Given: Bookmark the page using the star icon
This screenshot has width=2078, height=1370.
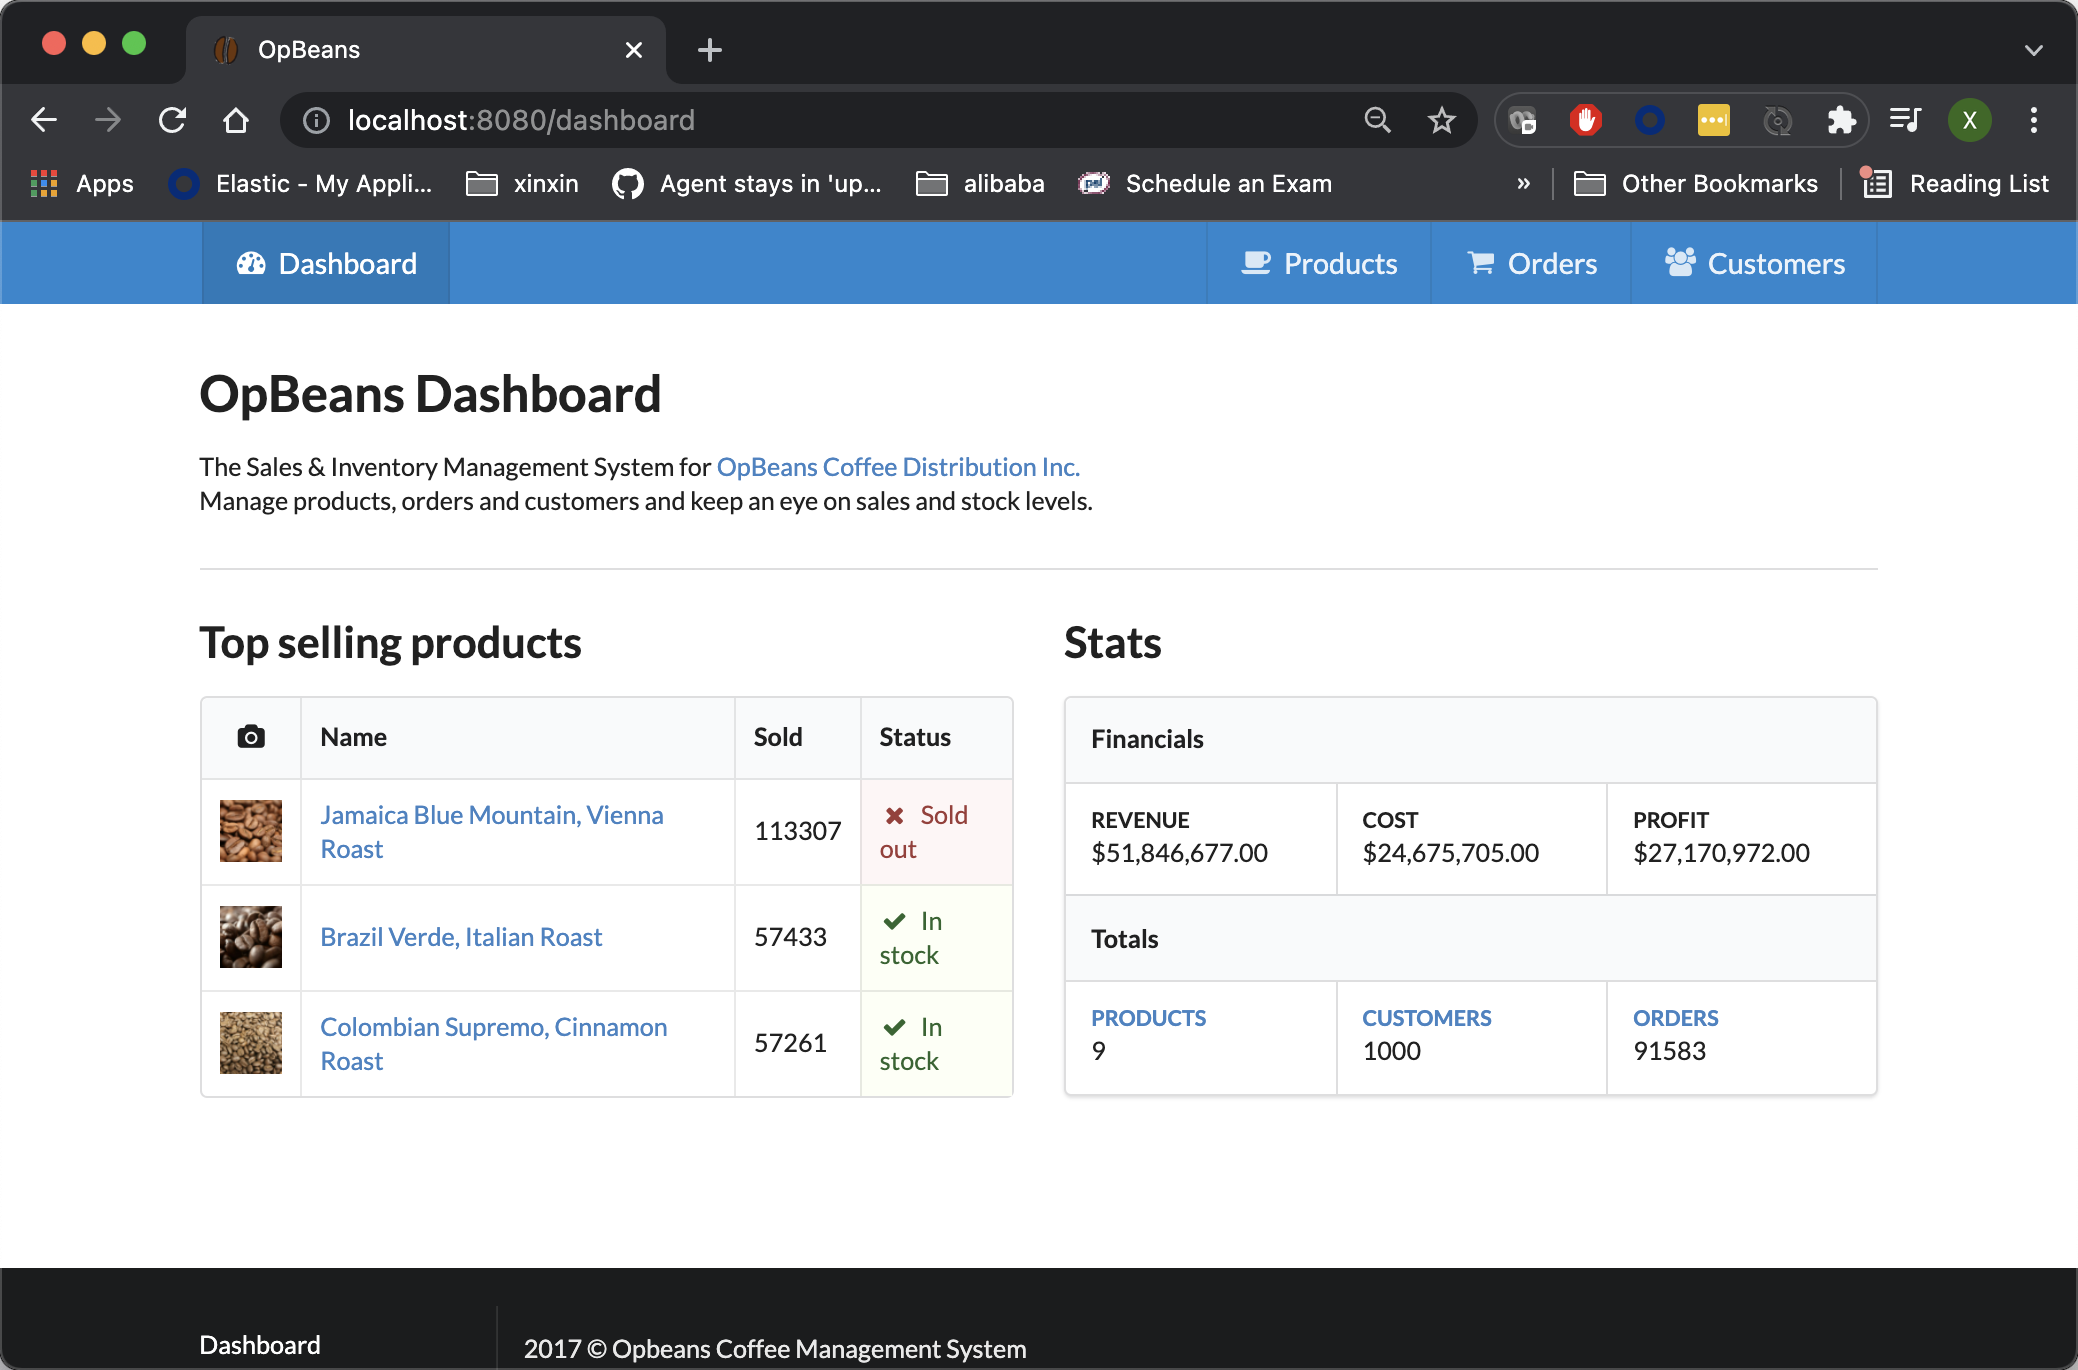Looking at the screenshot, I should pyautogui.click(x=1441, y=120).
